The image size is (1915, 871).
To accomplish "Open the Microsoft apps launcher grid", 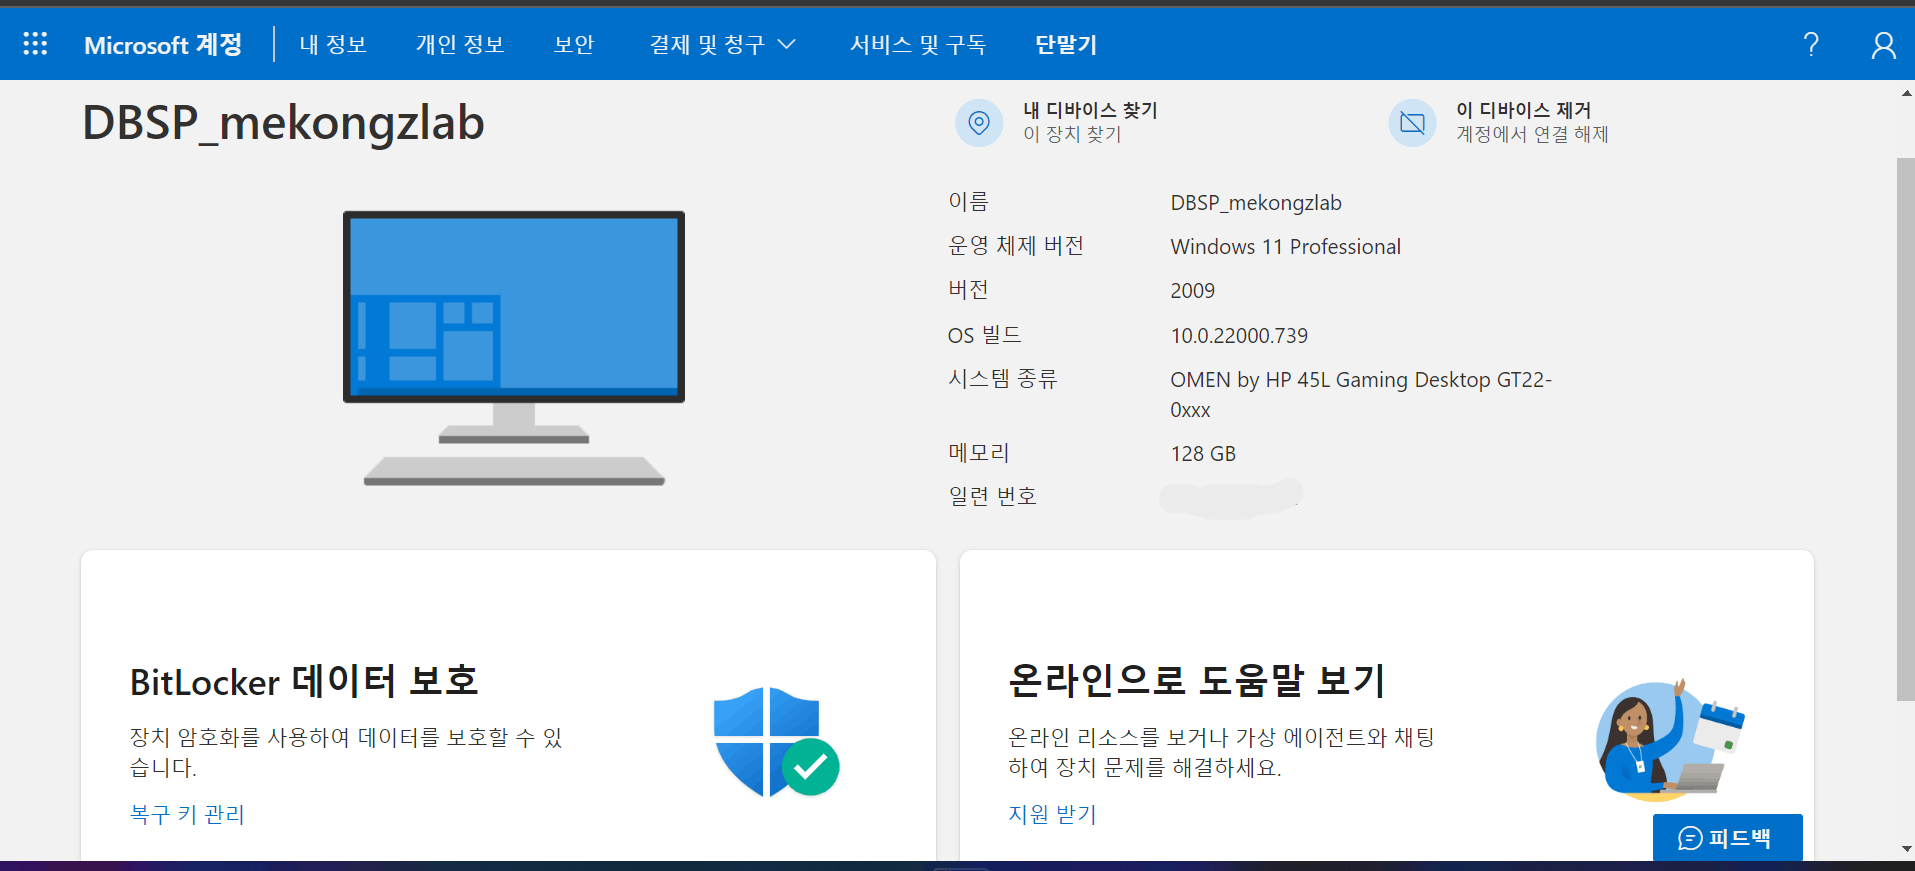I will pyautogui.click(x=35, y=44).
